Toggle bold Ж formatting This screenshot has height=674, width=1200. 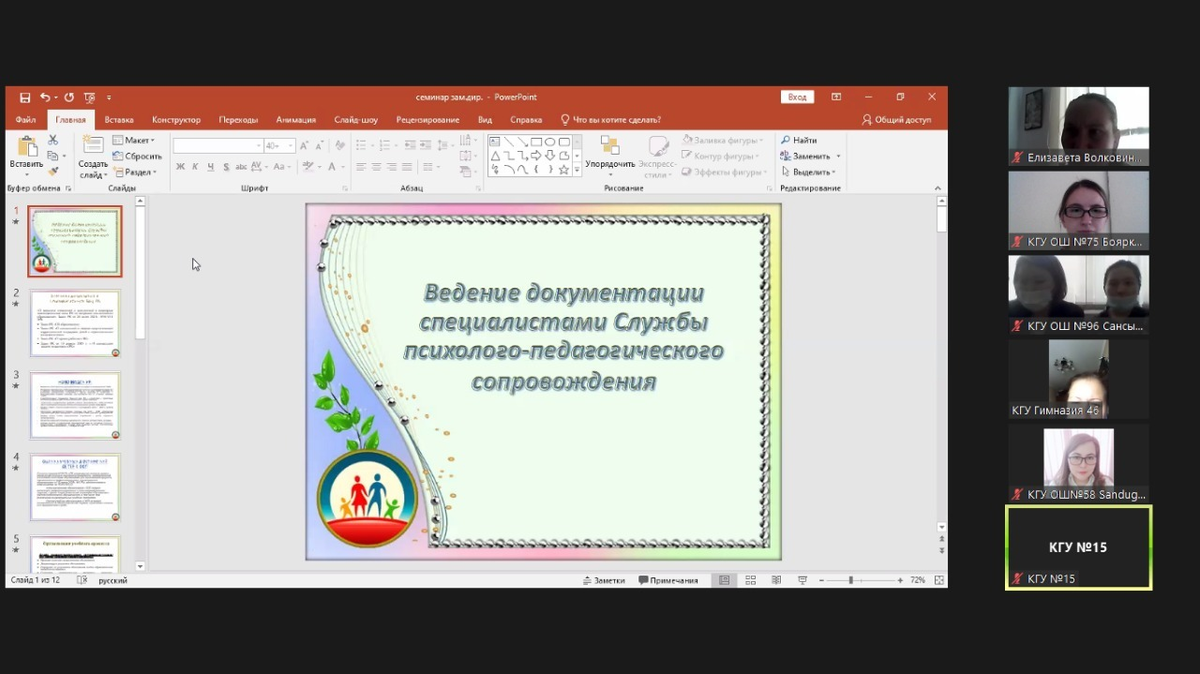click(x=180, y=167)
